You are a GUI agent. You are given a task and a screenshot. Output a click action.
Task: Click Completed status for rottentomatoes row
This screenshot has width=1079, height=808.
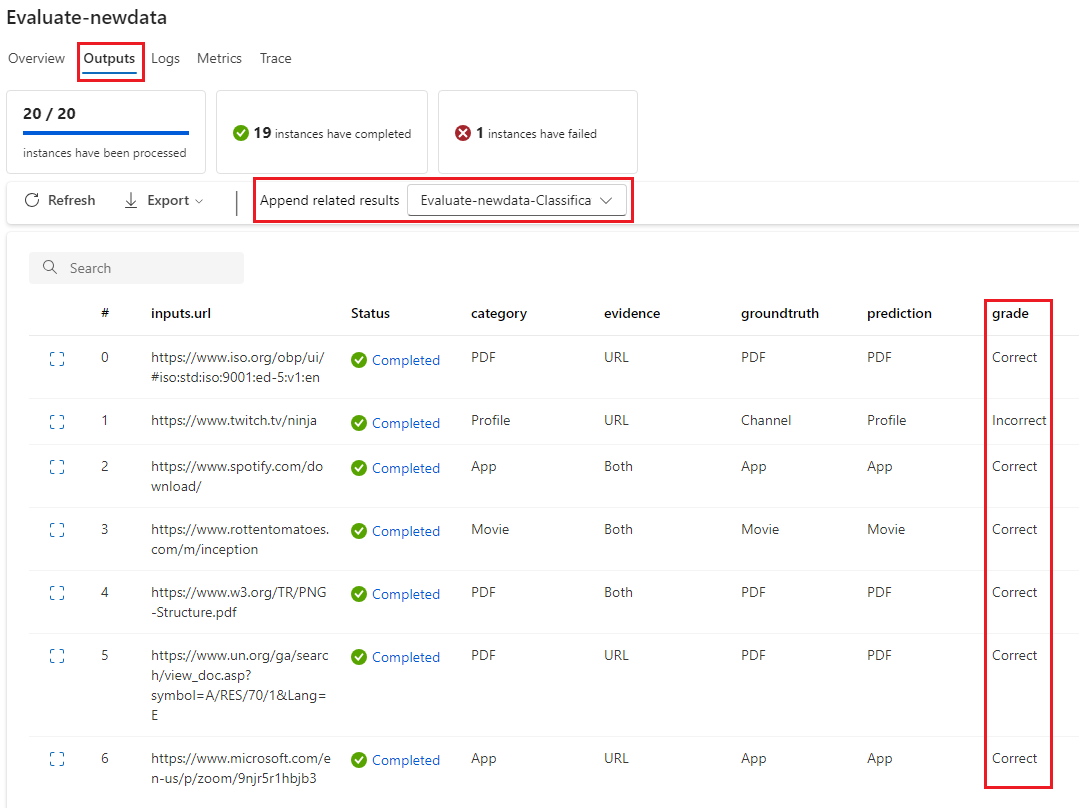click(405, 531)
